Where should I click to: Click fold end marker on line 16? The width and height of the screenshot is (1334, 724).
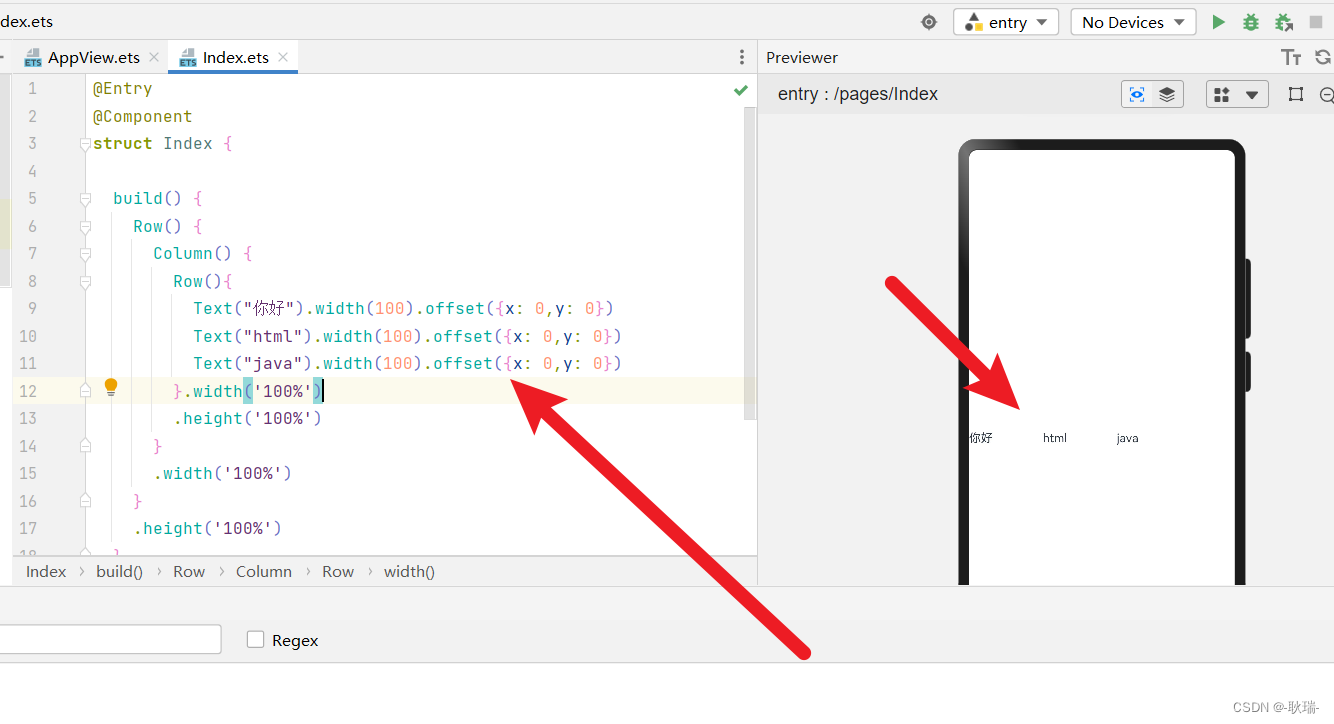[85, 501]
